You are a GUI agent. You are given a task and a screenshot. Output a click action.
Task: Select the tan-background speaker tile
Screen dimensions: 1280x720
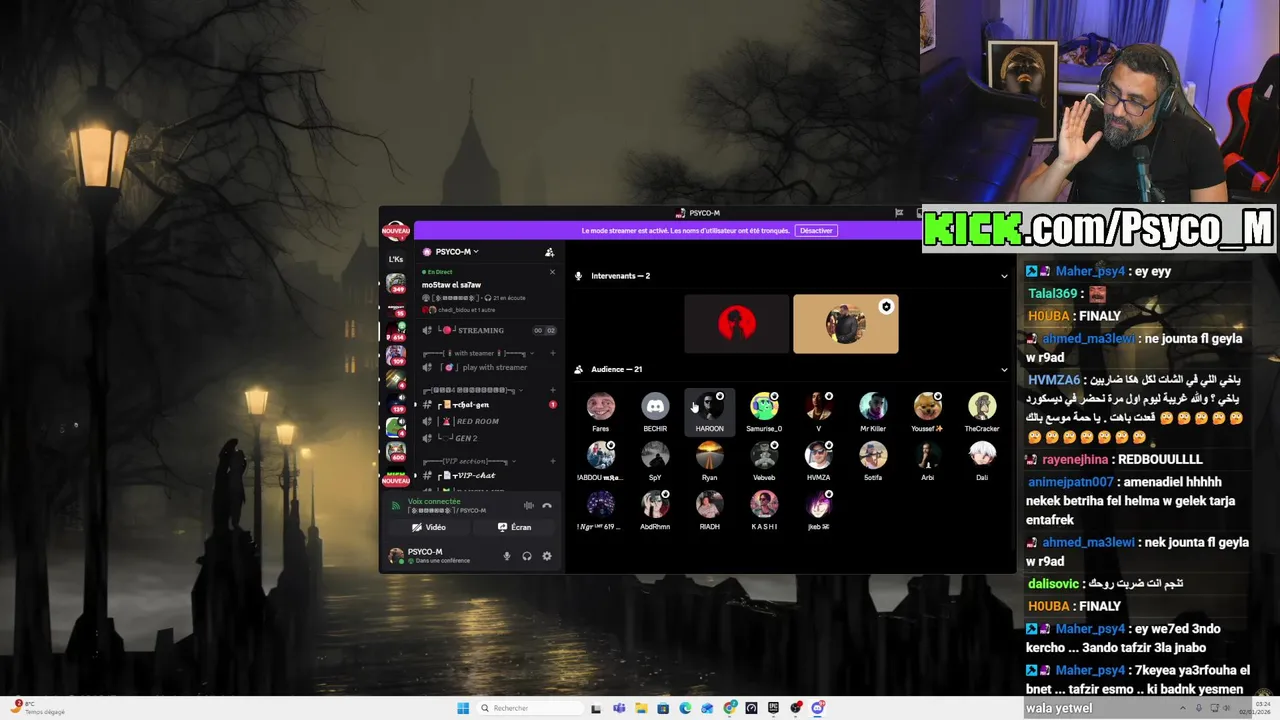[846, 324]
